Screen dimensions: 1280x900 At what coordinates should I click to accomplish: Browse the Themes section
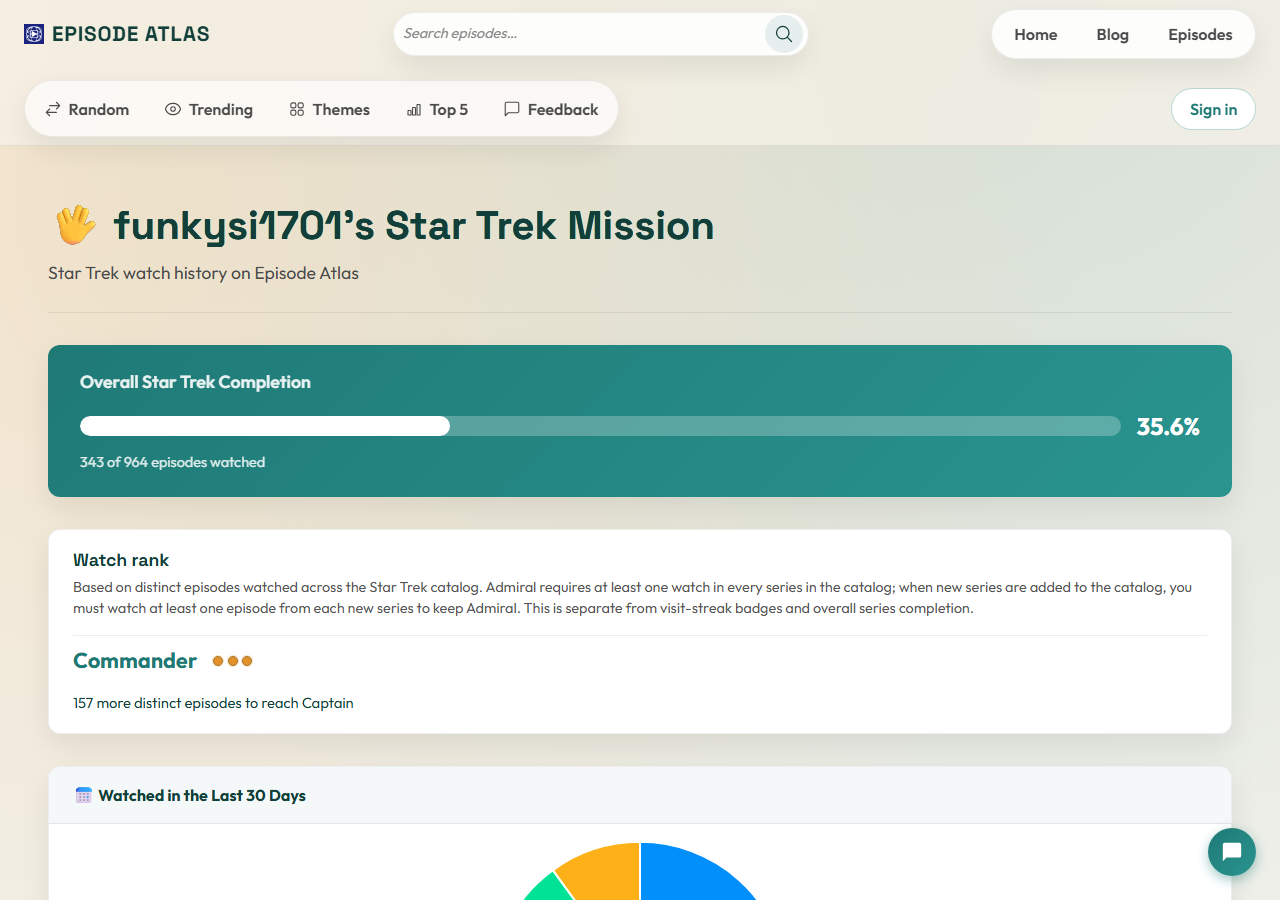(x=329, y=109)
